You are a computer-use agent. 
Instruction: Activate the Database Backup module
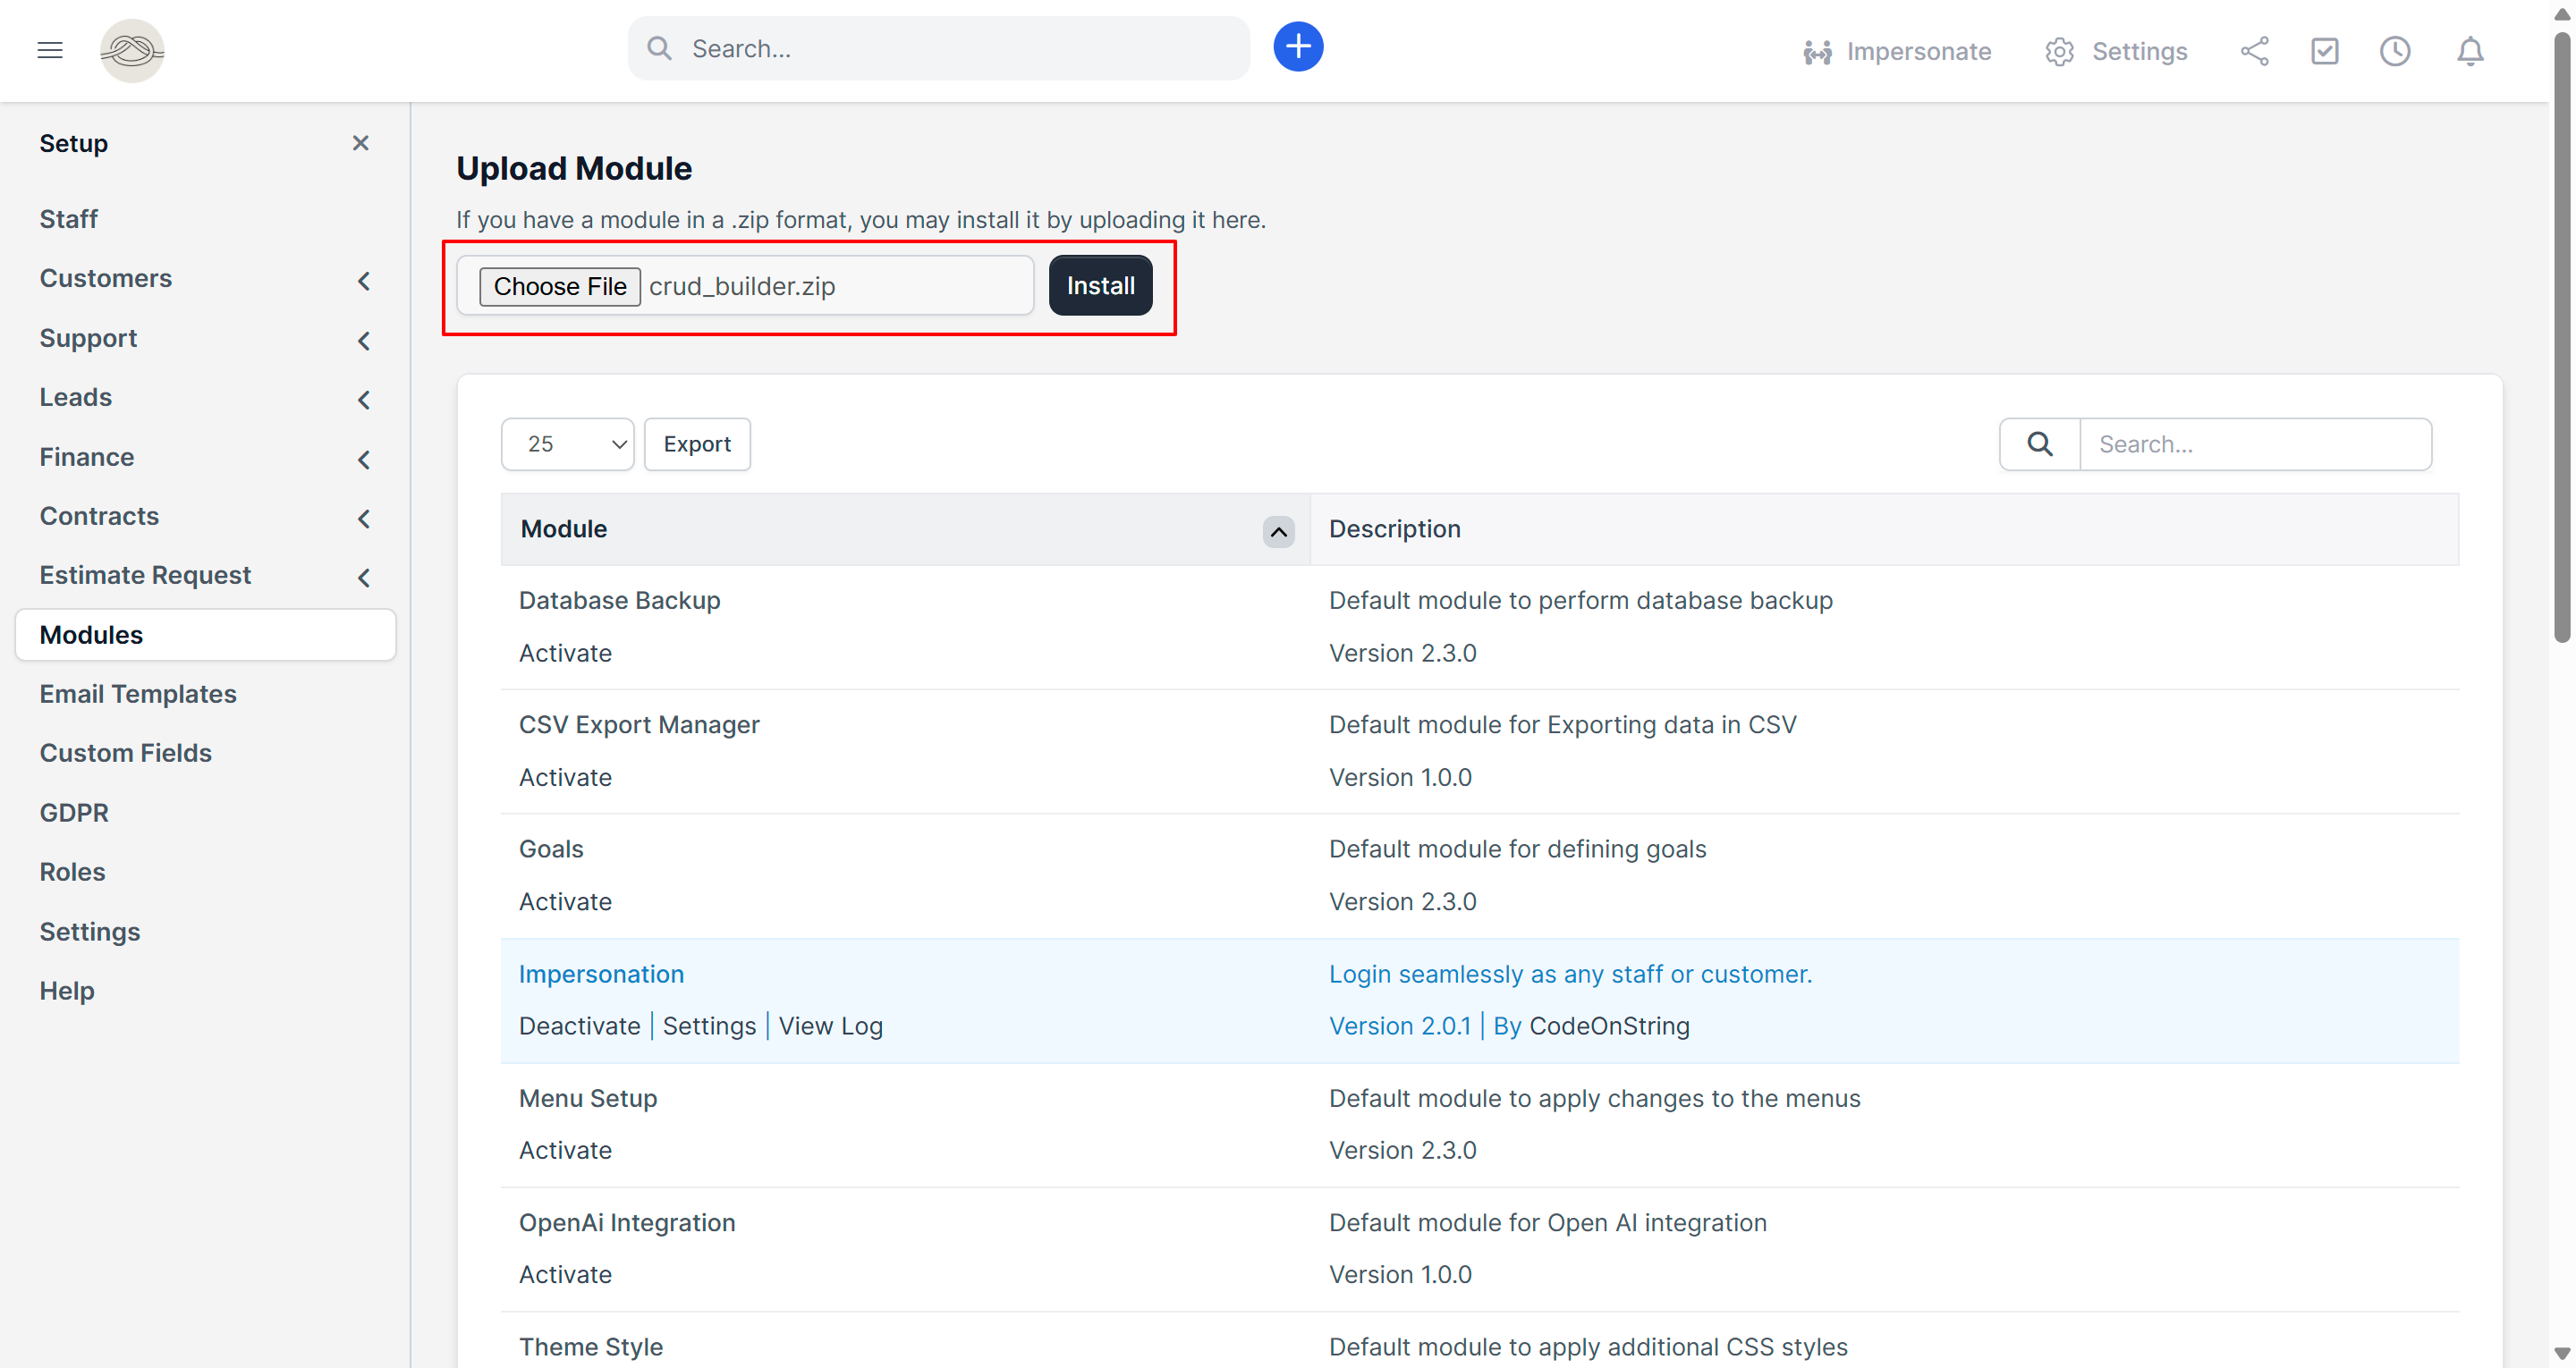coord(565,653)
